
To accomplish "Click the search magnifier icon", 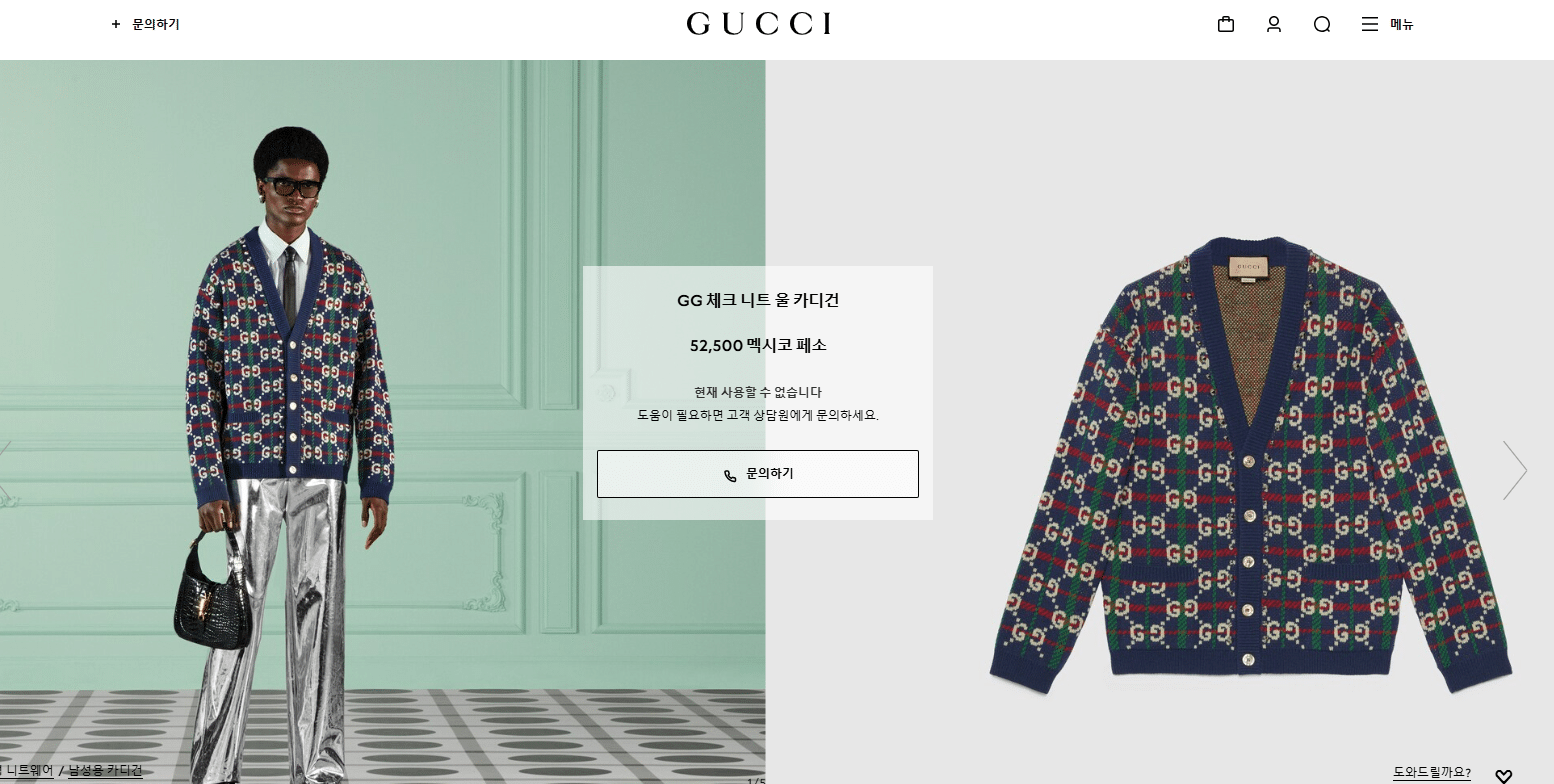I will tap(1322, 24).
